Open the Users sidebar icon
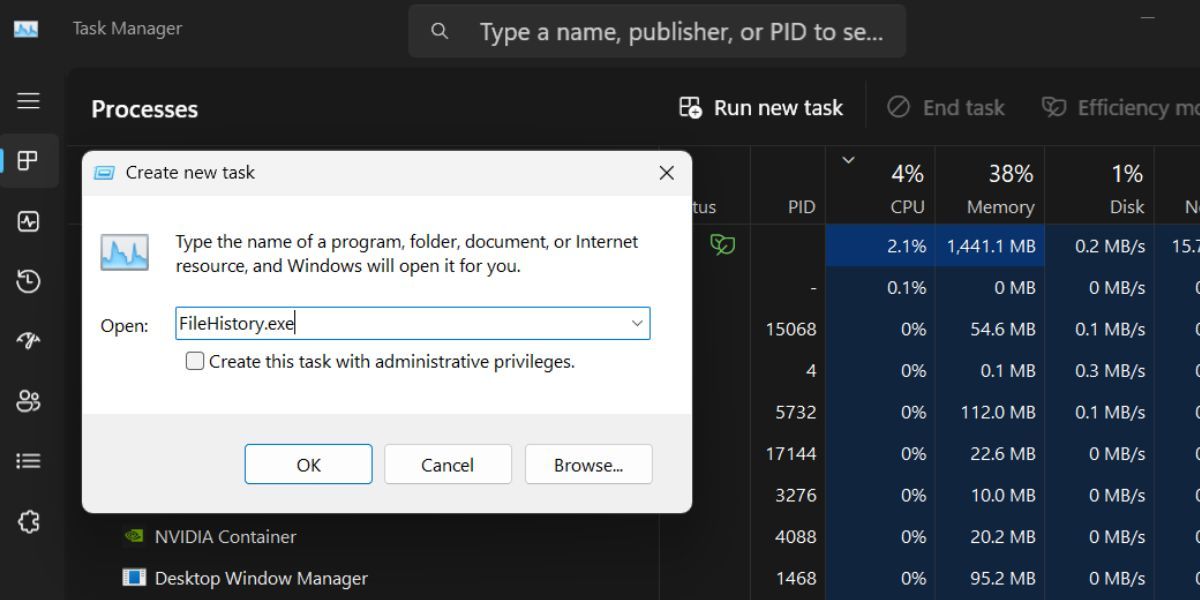 click(x=29, y=401)
